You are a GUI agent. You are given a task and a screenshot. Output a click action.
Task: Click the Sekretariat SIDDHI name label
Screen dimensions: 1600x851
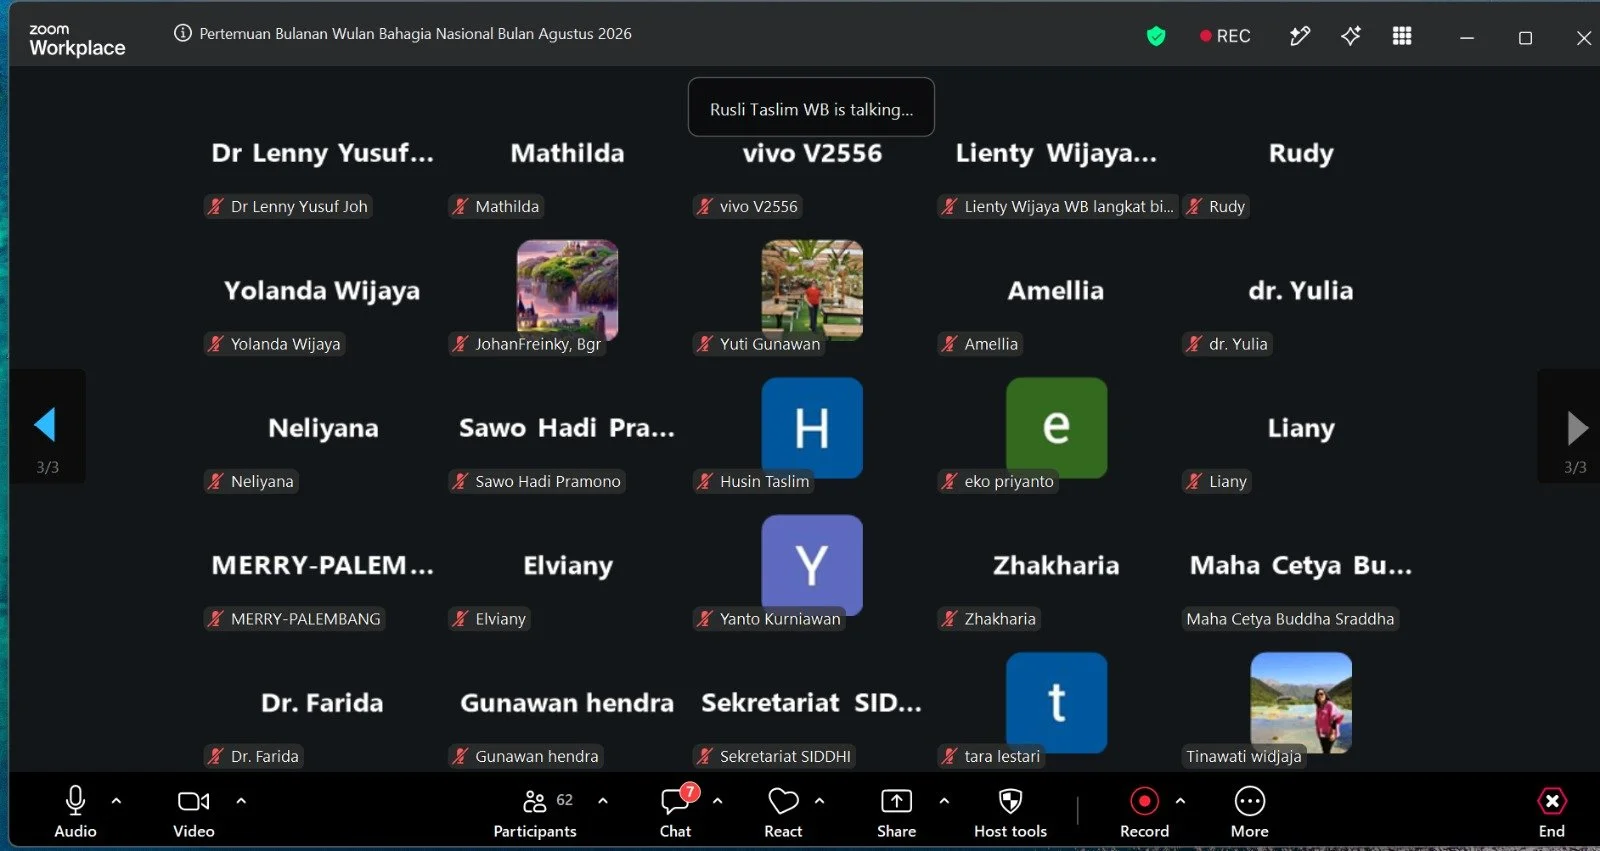tap(775, 756)
